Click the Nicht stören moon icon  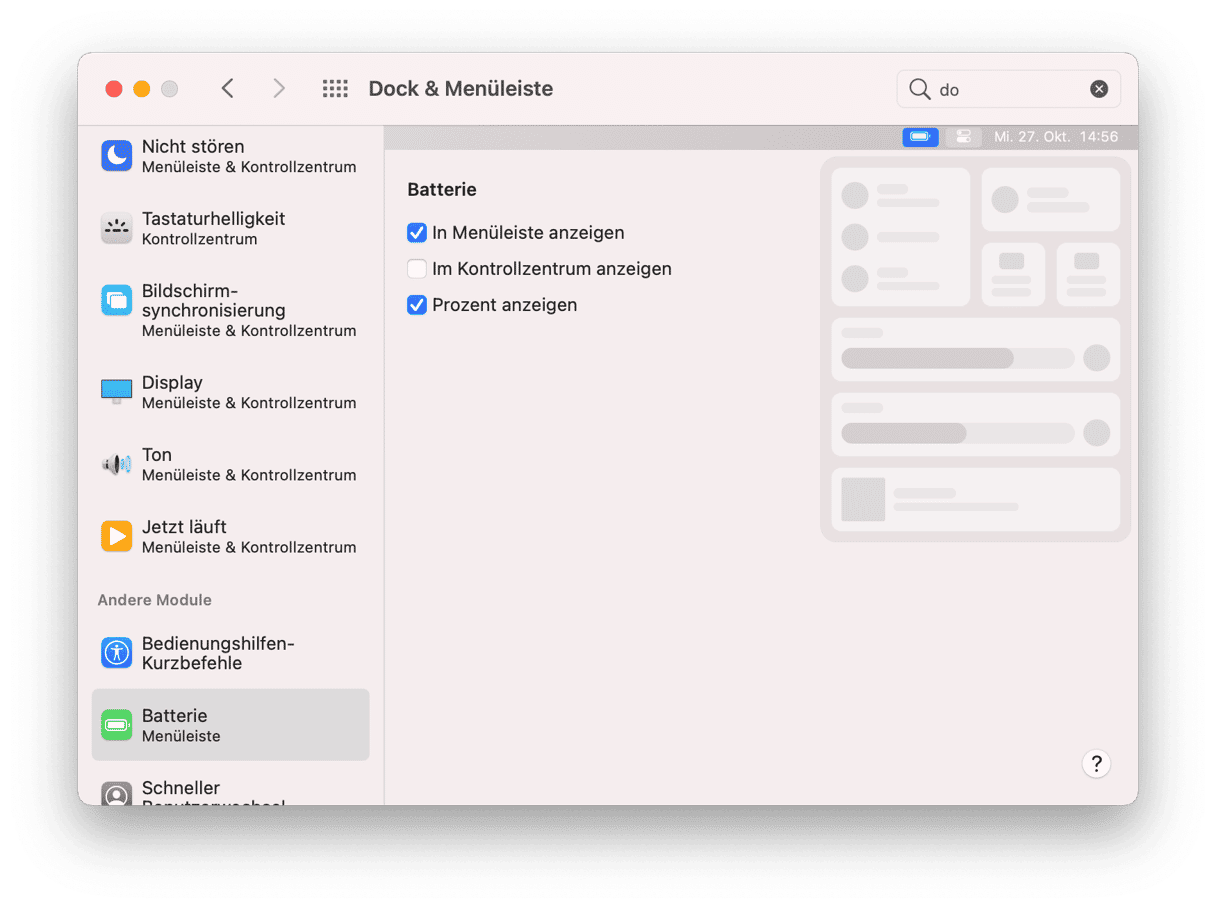(x=117, y=156)
